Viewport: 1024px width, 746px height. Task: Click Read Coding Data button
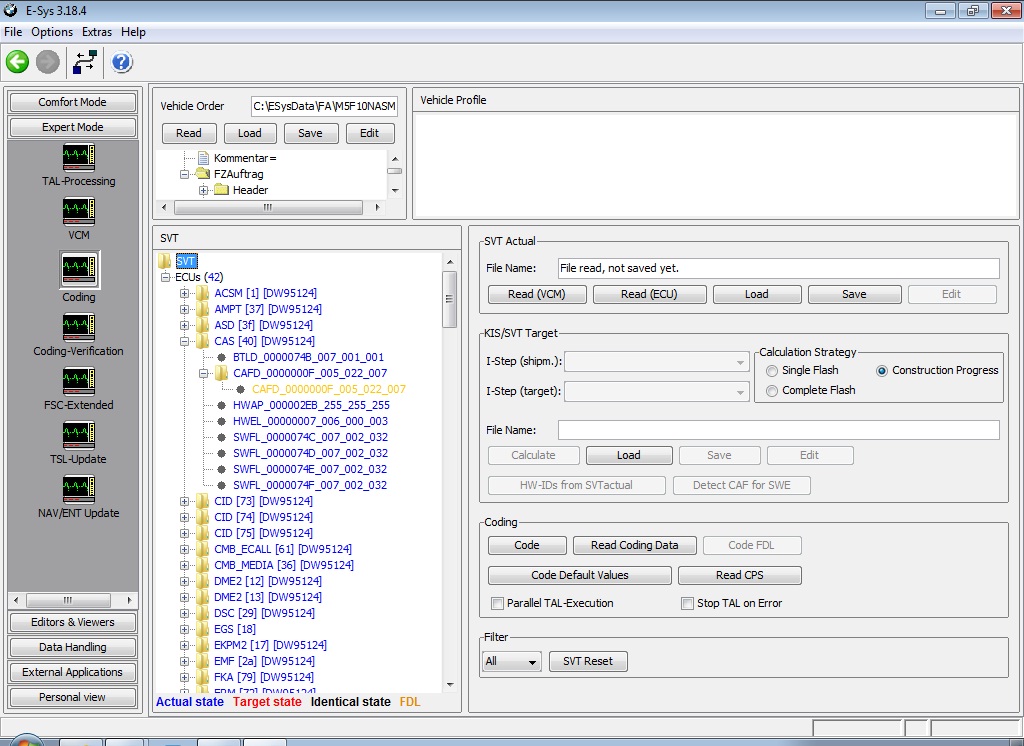point(634,545)
